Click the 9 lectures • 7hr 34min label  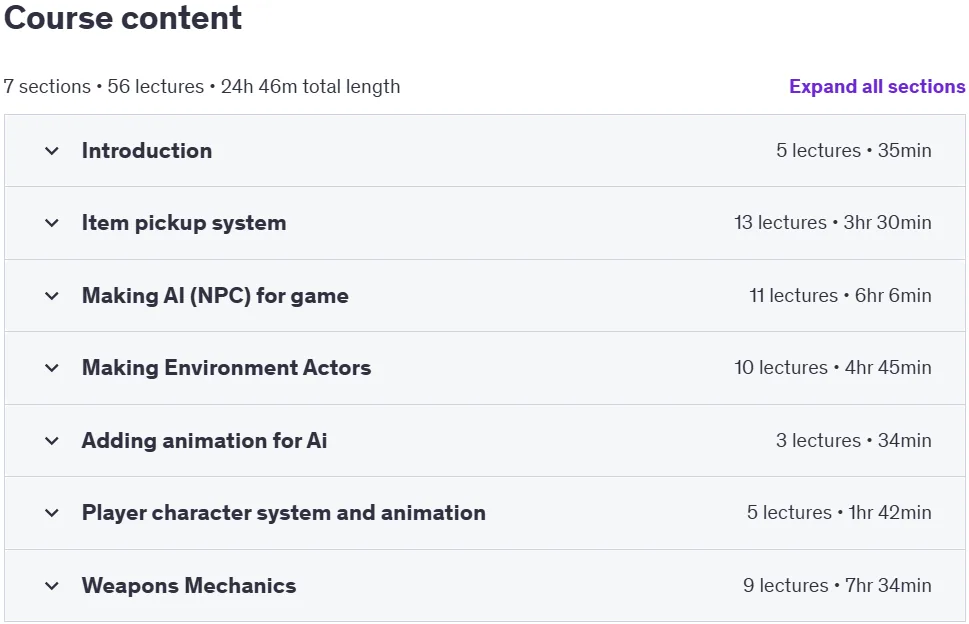pyautogui.click(x=837, y=586)
